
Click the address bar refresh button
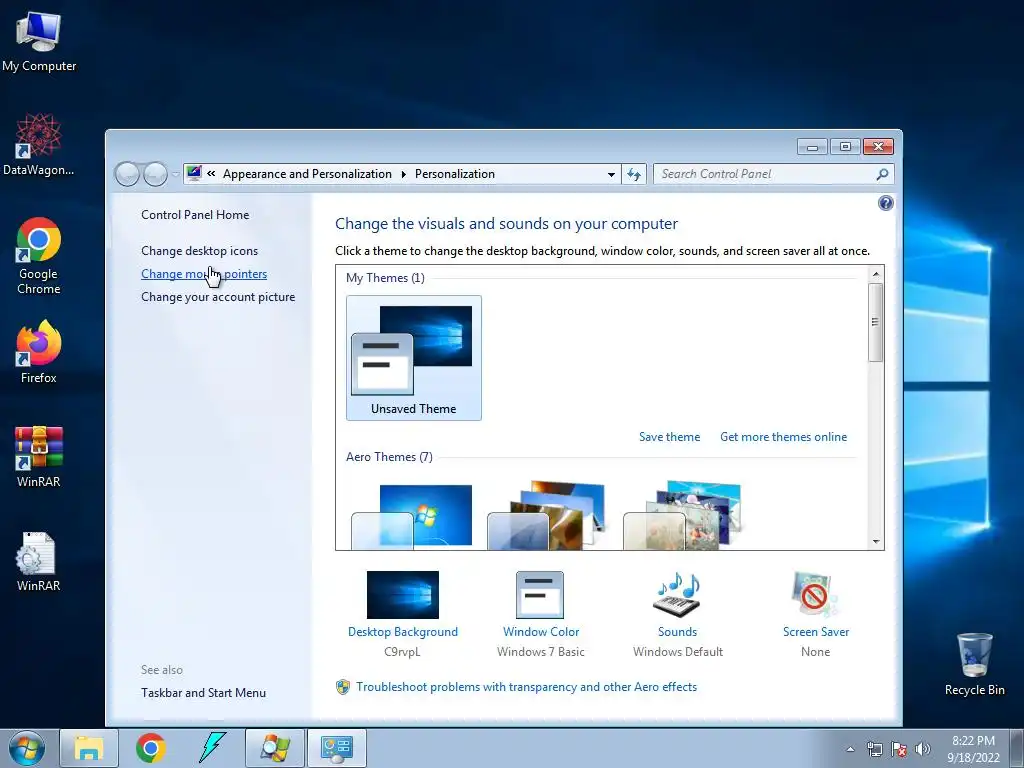633,174
